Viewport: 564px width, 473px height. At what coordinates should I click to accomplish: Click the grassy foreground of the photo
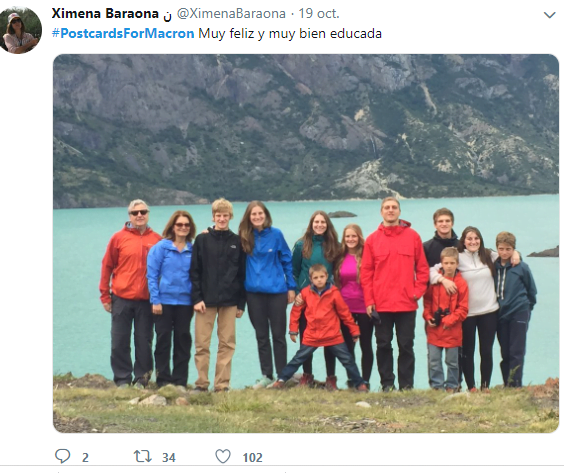pos(306,410)
